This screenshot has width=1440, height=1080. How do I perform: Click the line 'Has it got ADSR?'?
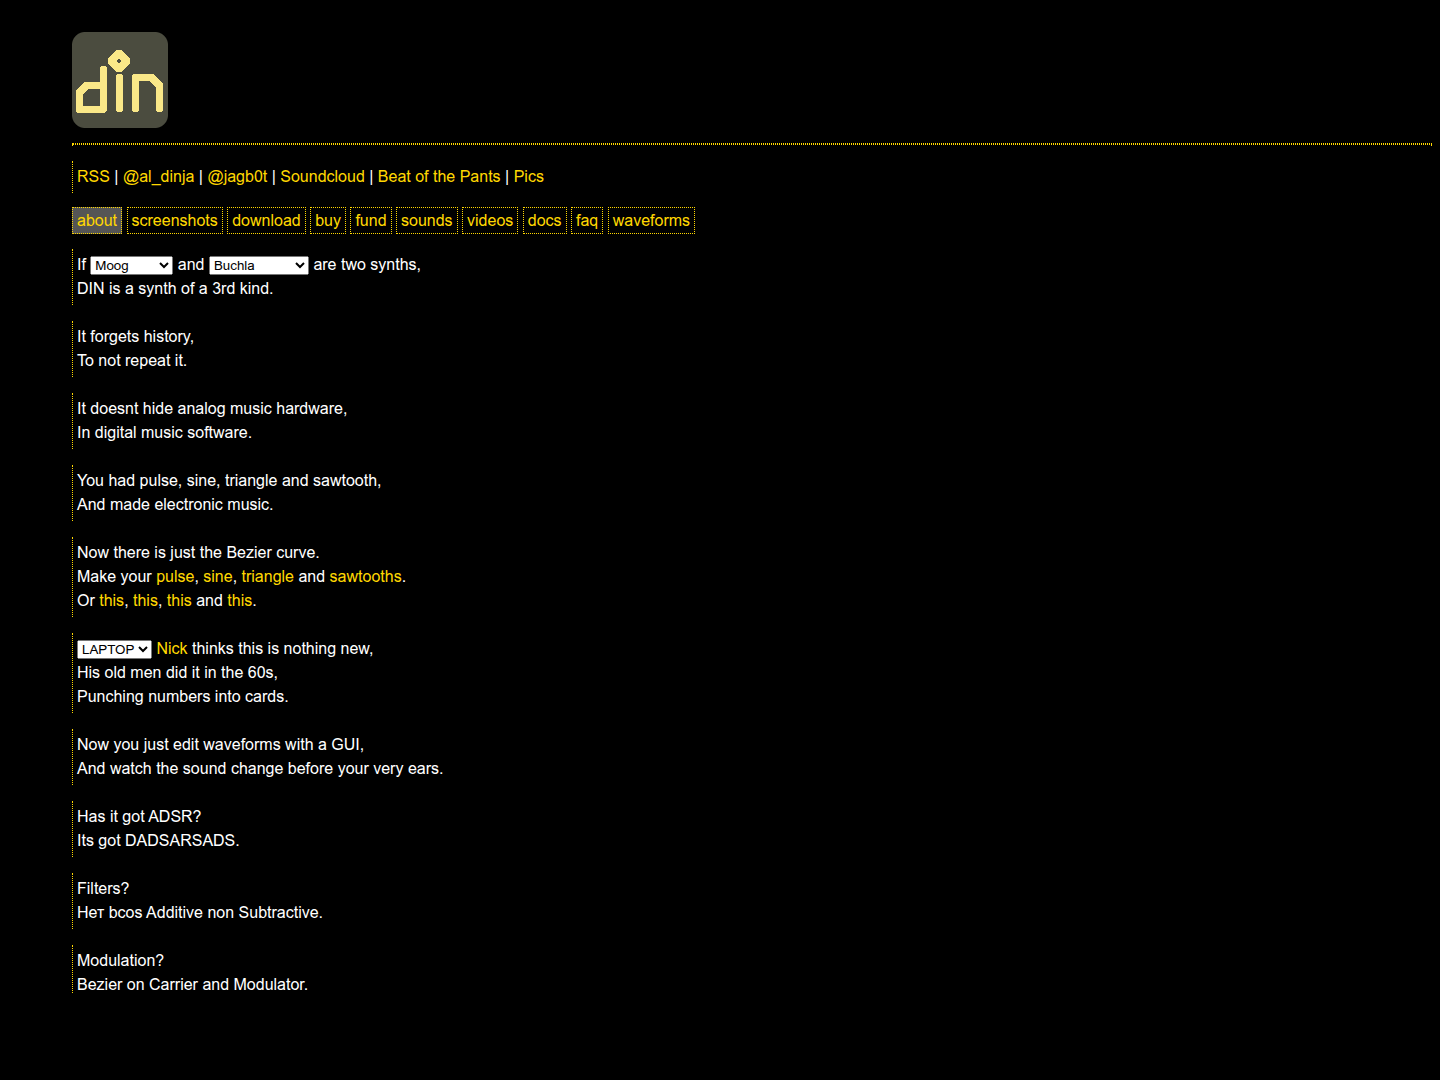(x=139, y=817)
